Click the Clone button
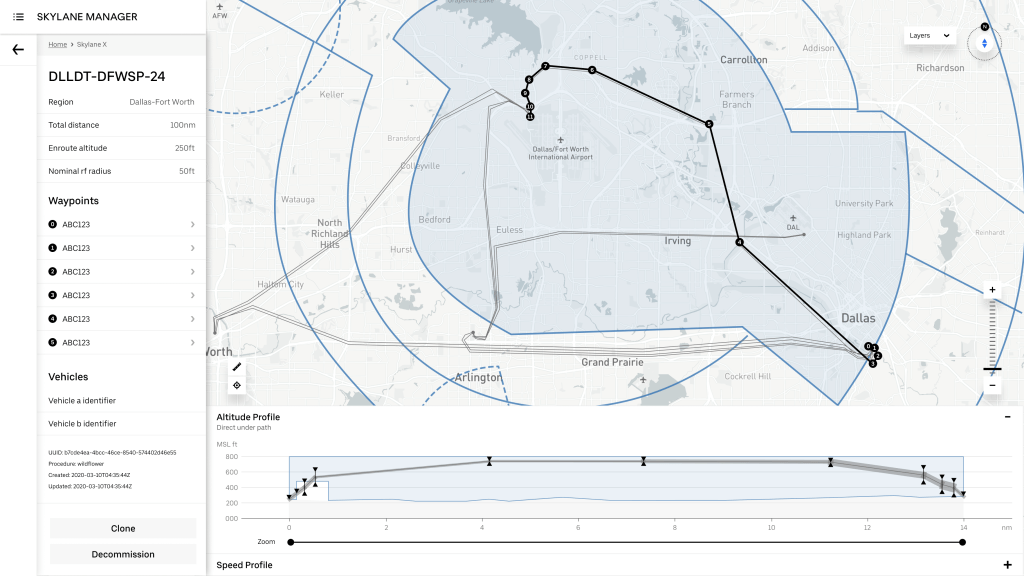 (123, 528)
